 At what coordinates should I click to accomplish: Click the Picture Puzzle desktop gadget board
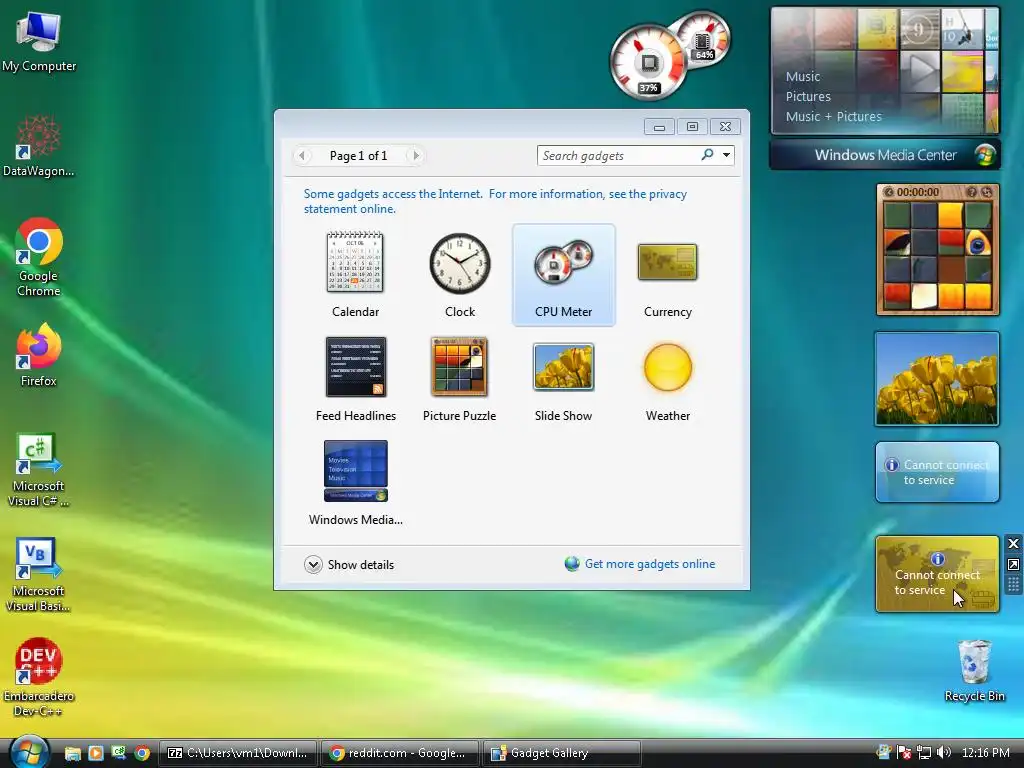[937, 256]
